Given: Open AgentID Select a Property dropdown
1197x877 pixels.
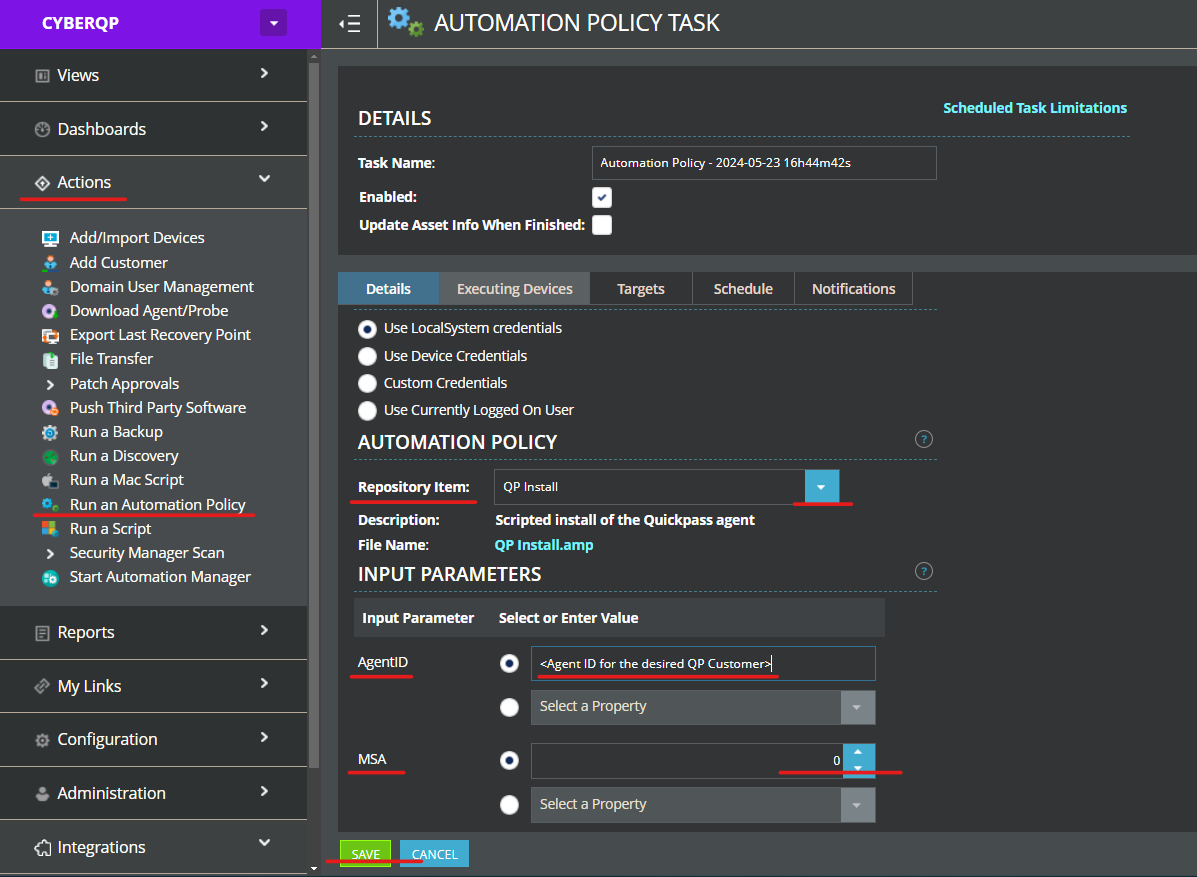Looking at the screenshot, I should coord(857,708).
